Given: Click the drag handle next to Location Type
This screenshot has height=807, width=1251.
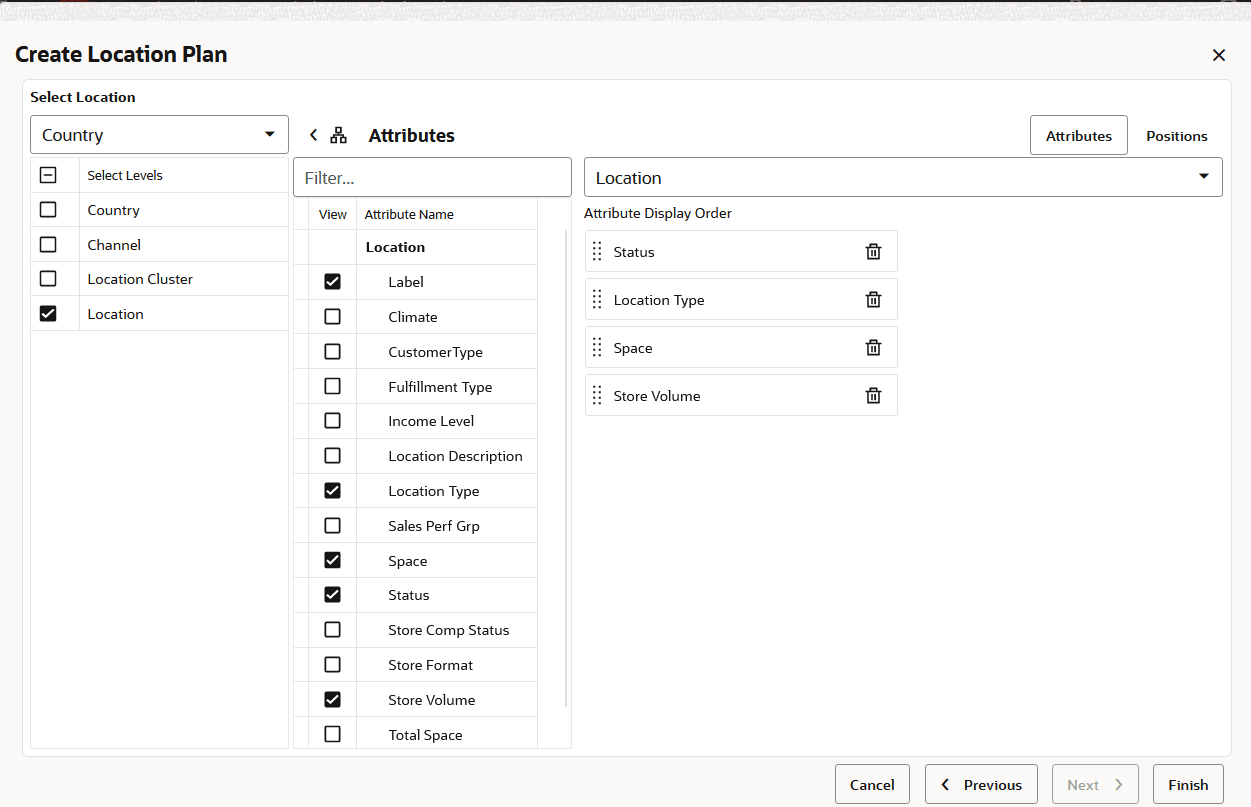Looking at the screenshot, I should click(597, 299).
